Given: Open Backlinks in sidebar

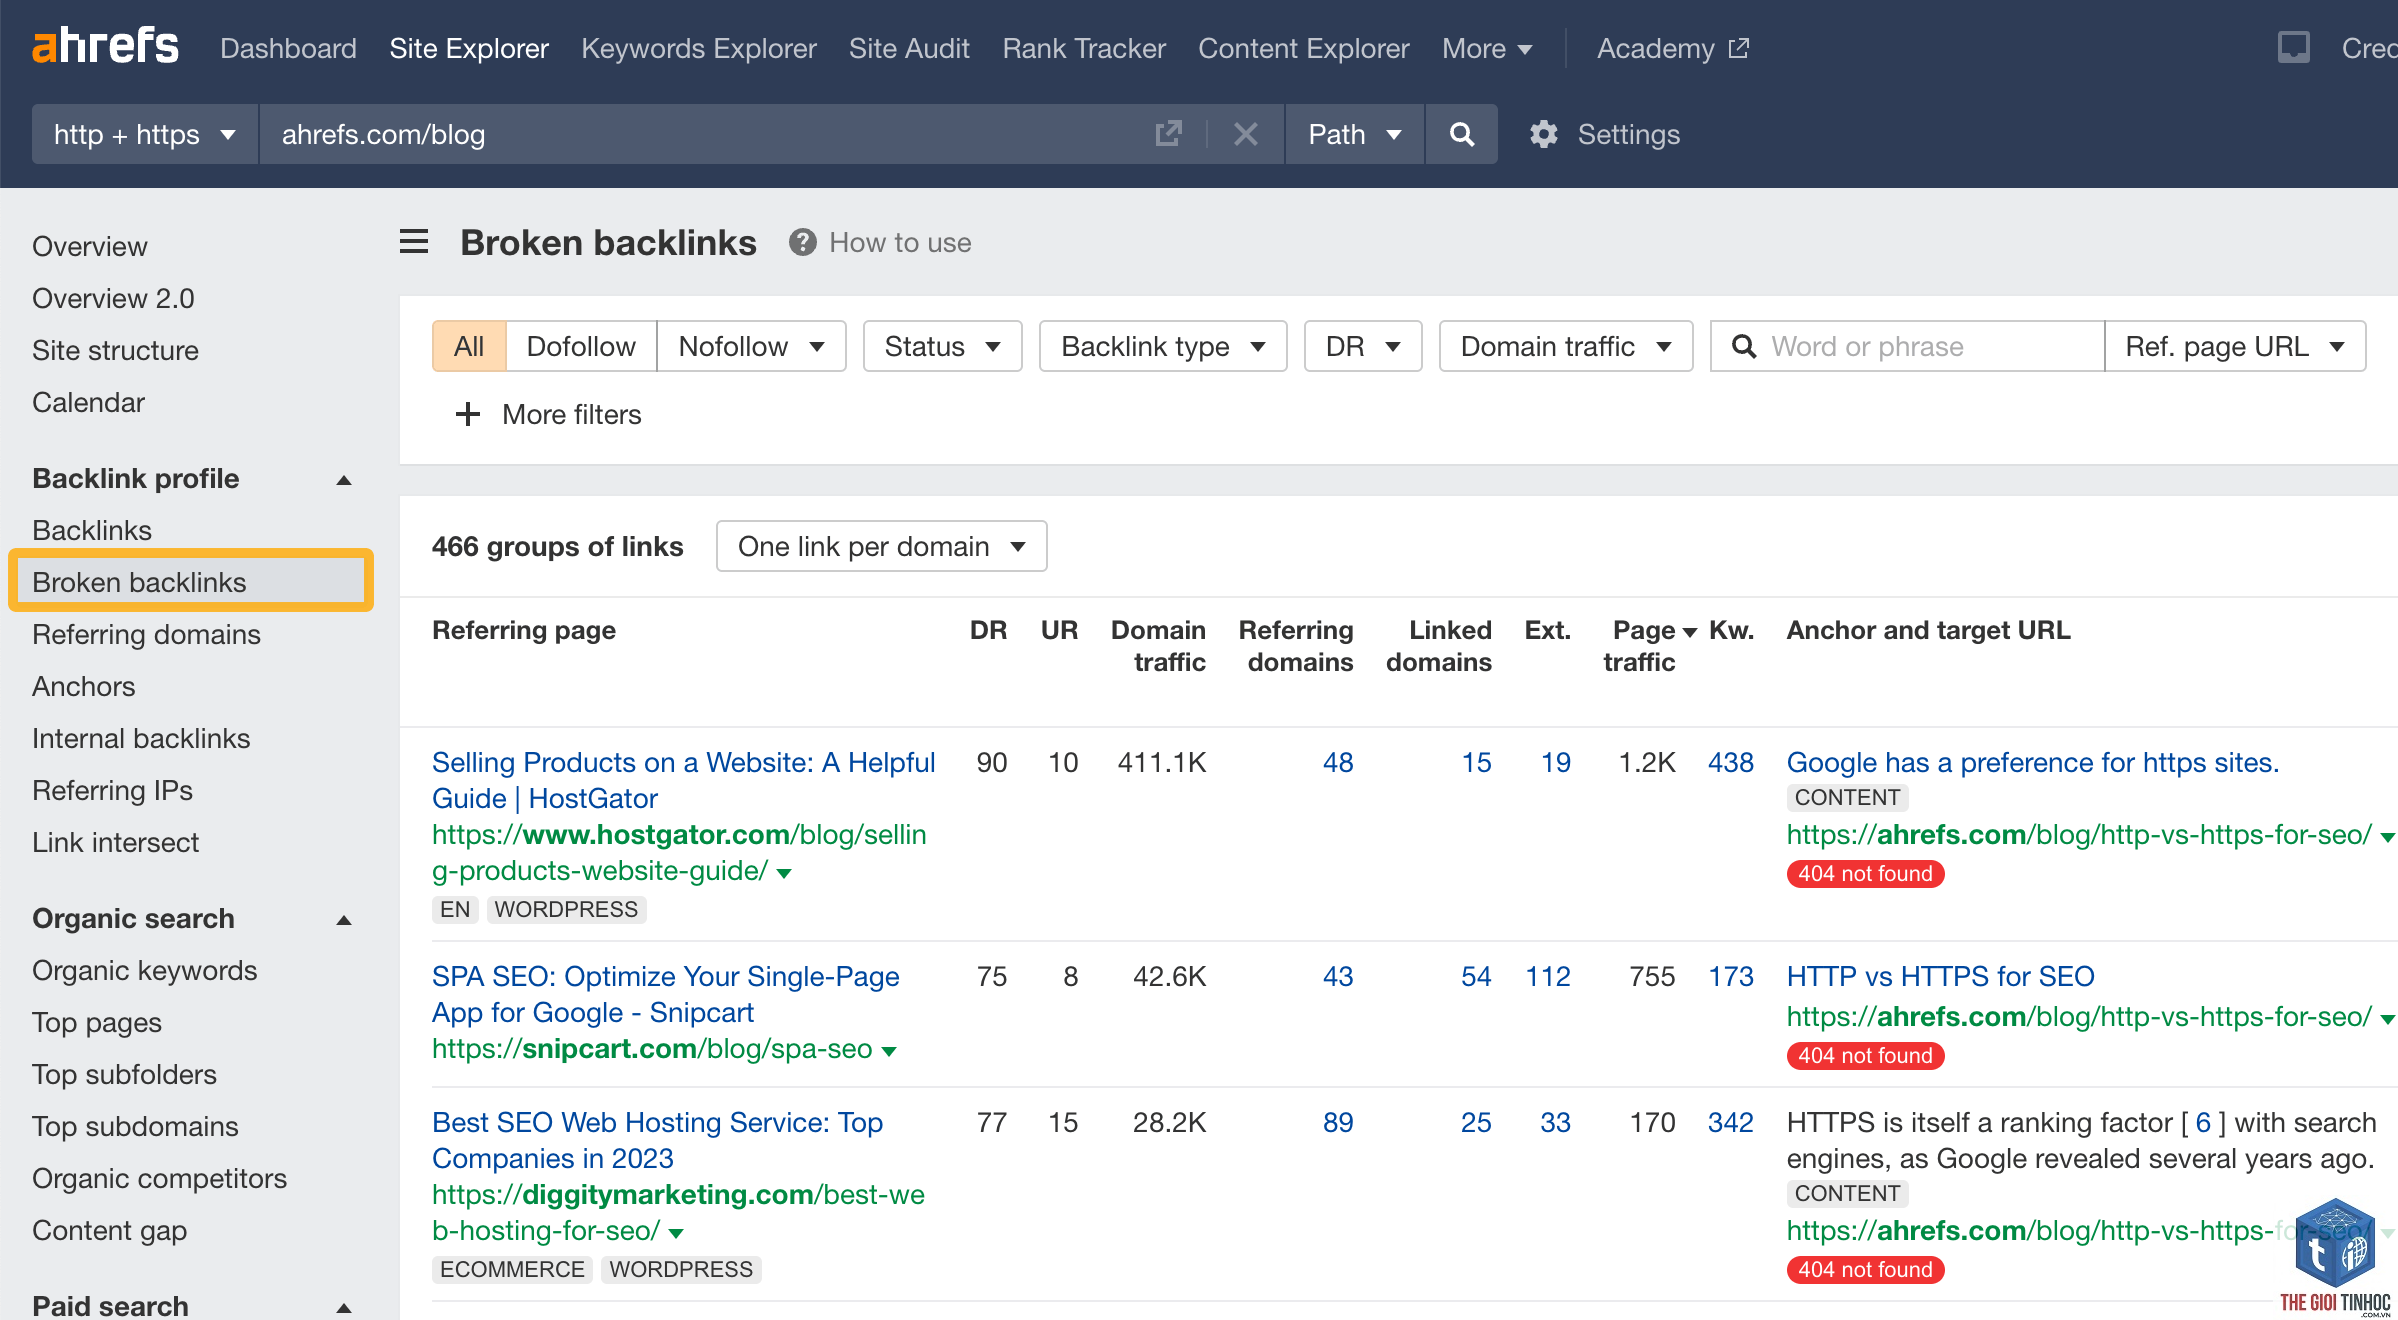Looking at the screenshot, I should 92,530.
